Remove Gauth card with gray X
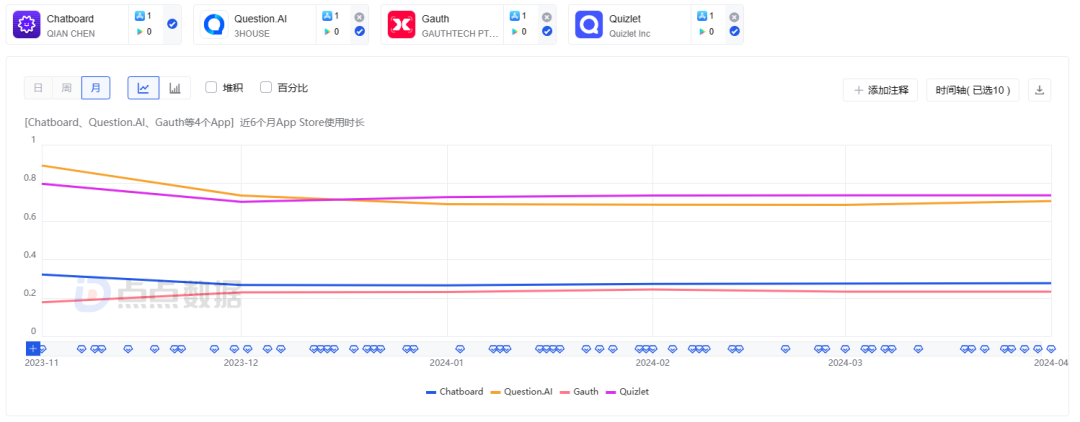This screenshot has width=1080, height=422. tap(547, 17)
